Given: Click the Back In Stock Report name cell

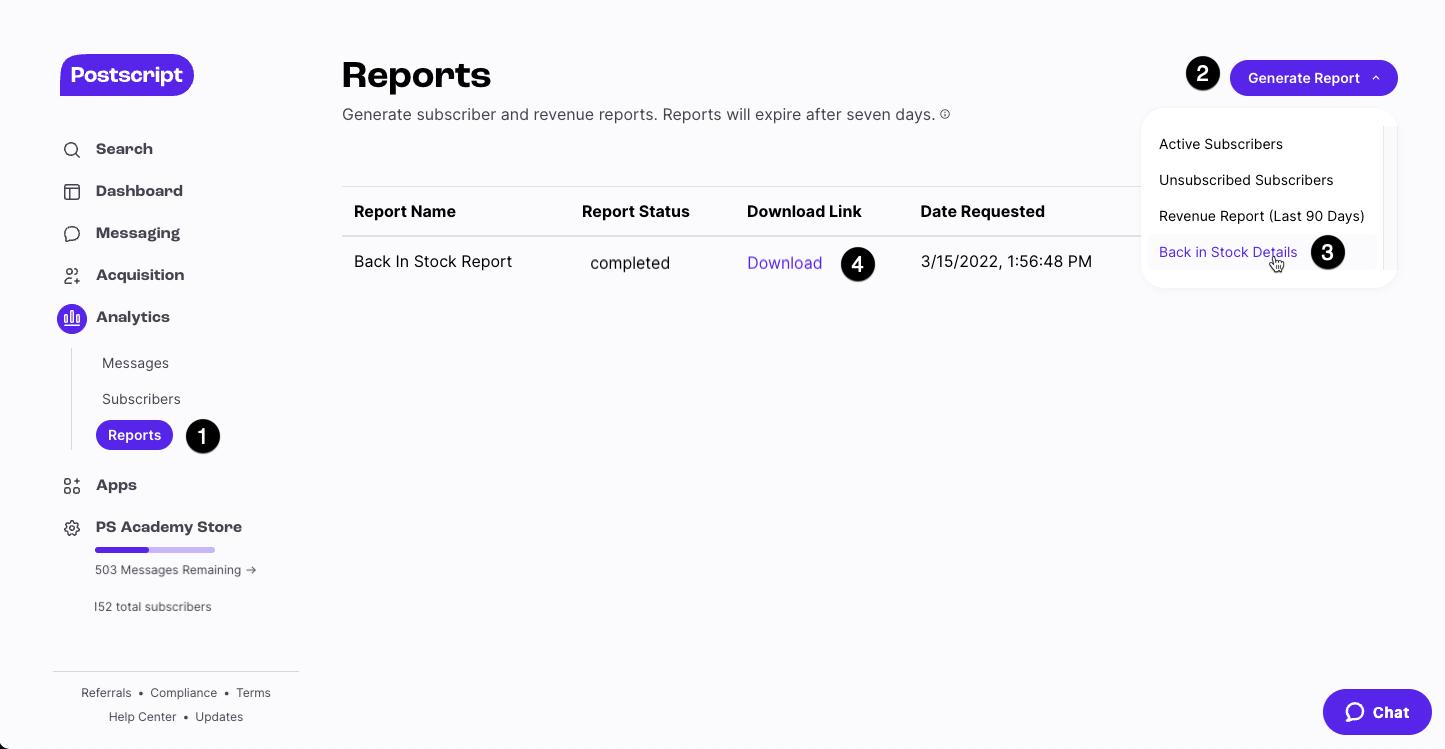Looking at the screenshot, I should [x=433, y=262].
